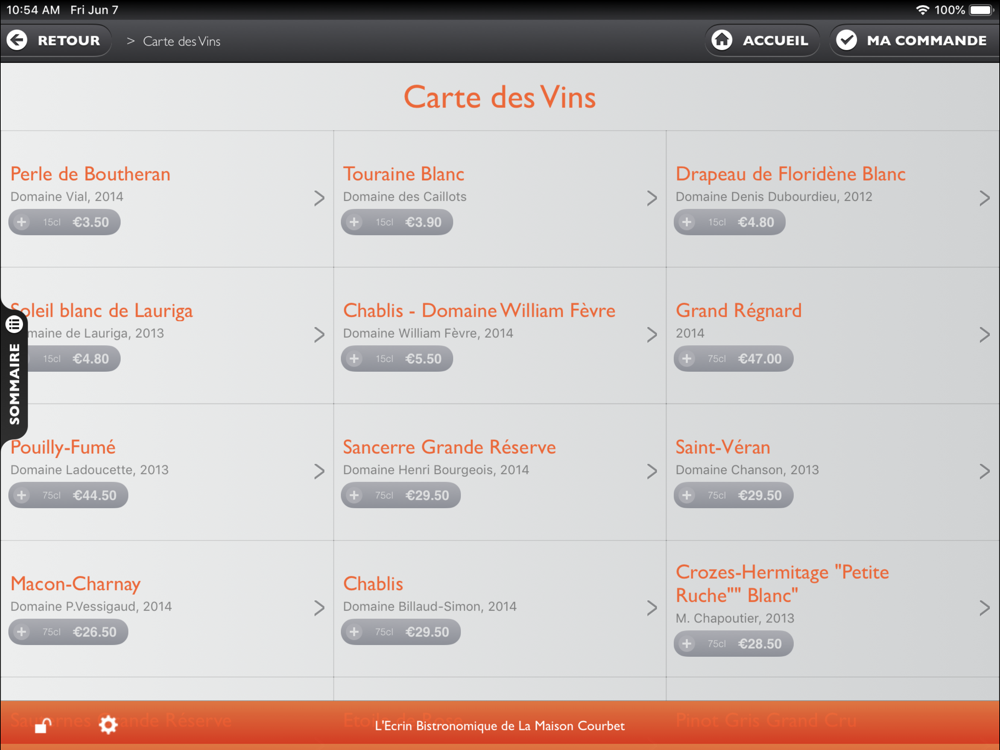Image resolution: width=1000 pixels, height=750 pixels.
Task: Open Soleil blanc de Lauriga title
Action: pyautogui.click(x=101, y=311)
